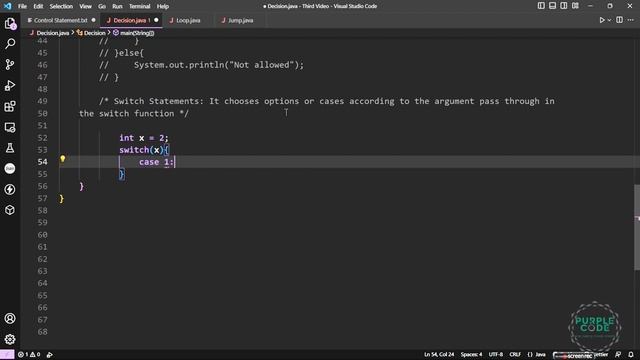This screenshot has width=640, height=360.
Task: Open the File menu
Action: 22,6
